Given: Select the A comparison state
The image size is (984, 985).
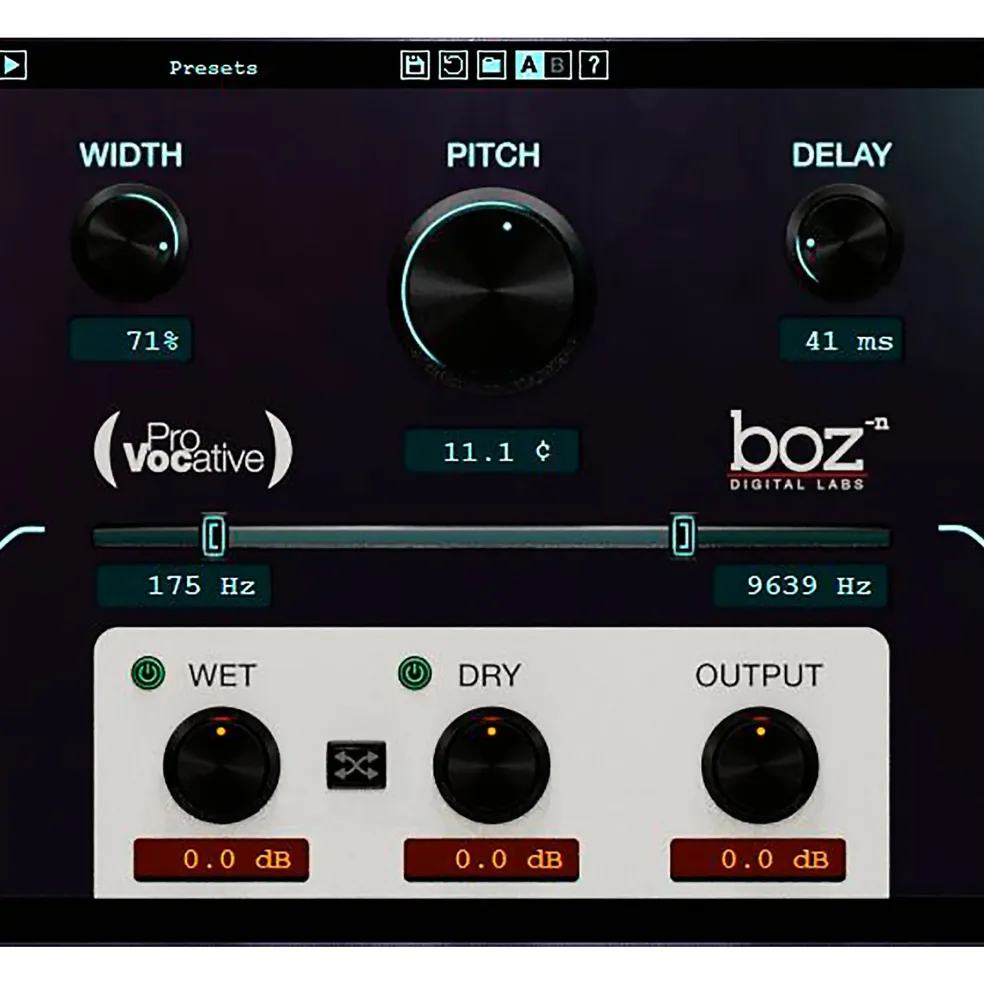Looking at the screenshot, I should (529, 65).
